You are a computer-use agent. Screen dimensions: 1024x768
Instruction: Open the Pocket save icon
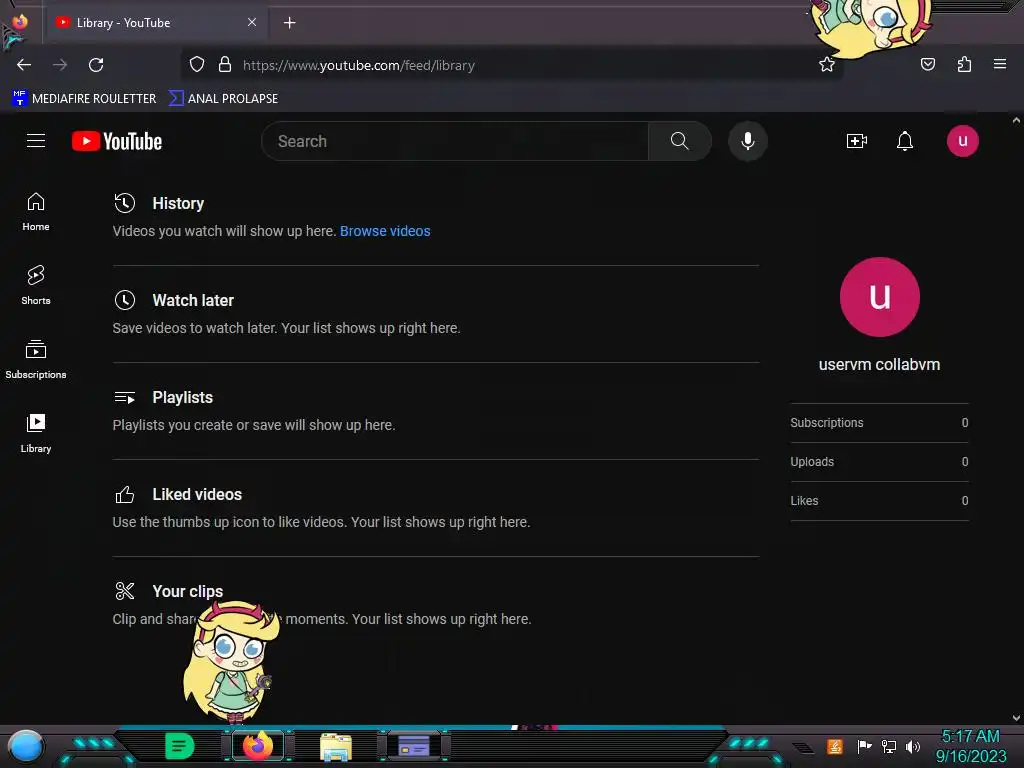927,64
